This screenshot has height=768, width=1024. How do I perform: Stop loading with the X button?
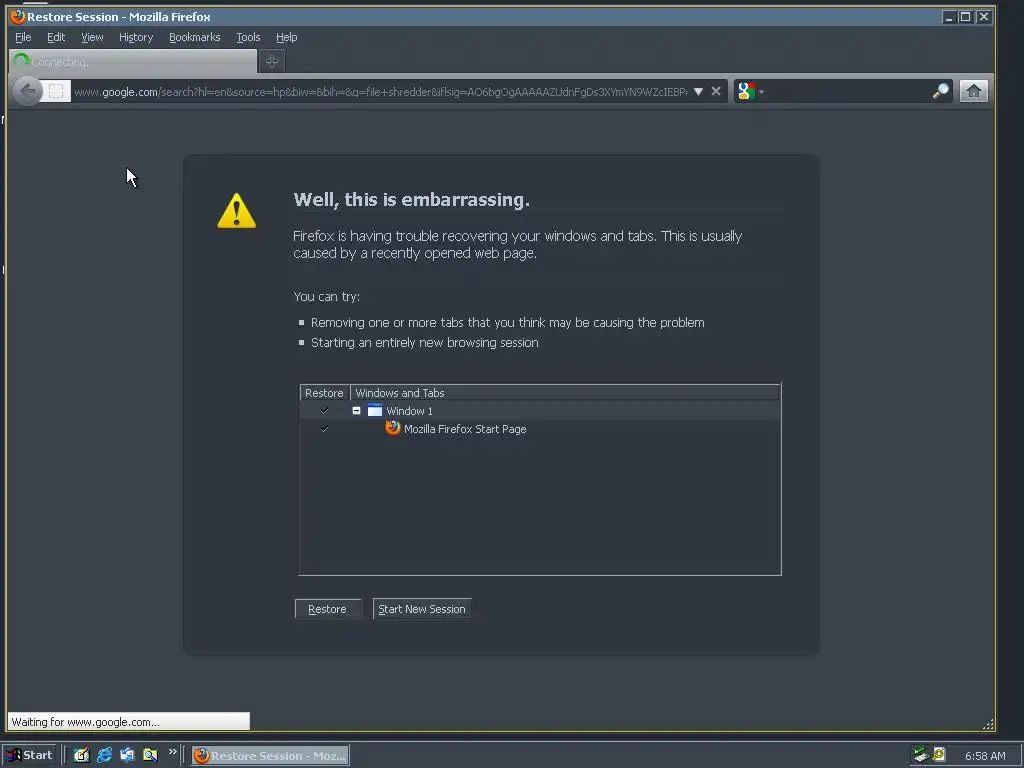pyautogui.click(x=716, y=91)
